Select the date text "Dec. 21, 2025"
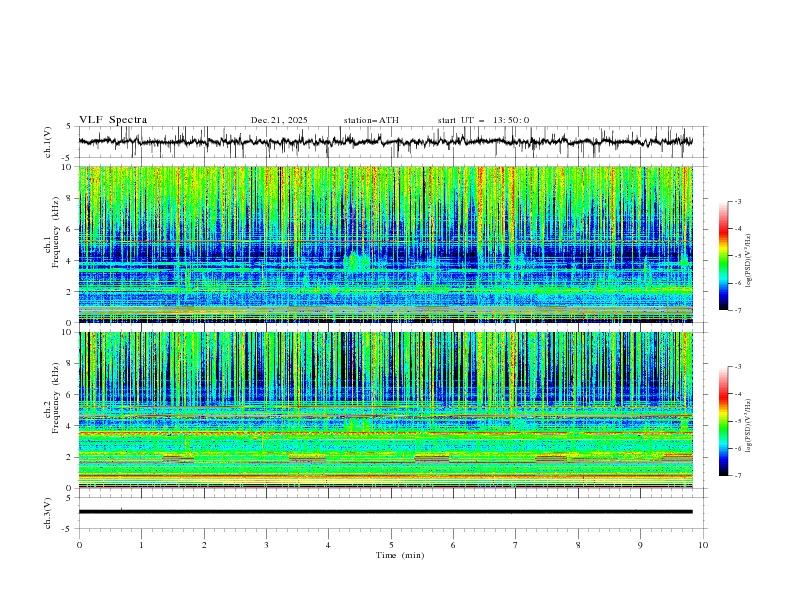 (279, 120)
